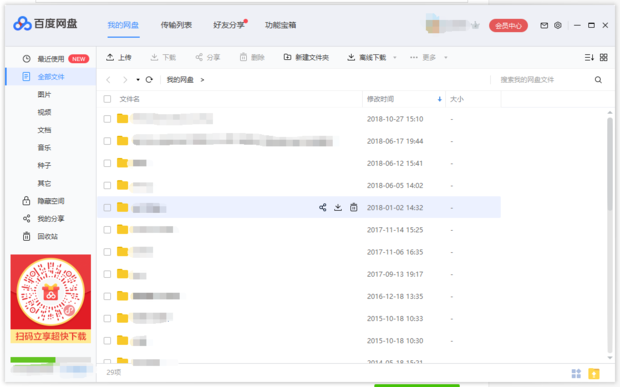Open the settings gear icon
The height and width of the screenshot is (387, 620).
click(558, 25)
